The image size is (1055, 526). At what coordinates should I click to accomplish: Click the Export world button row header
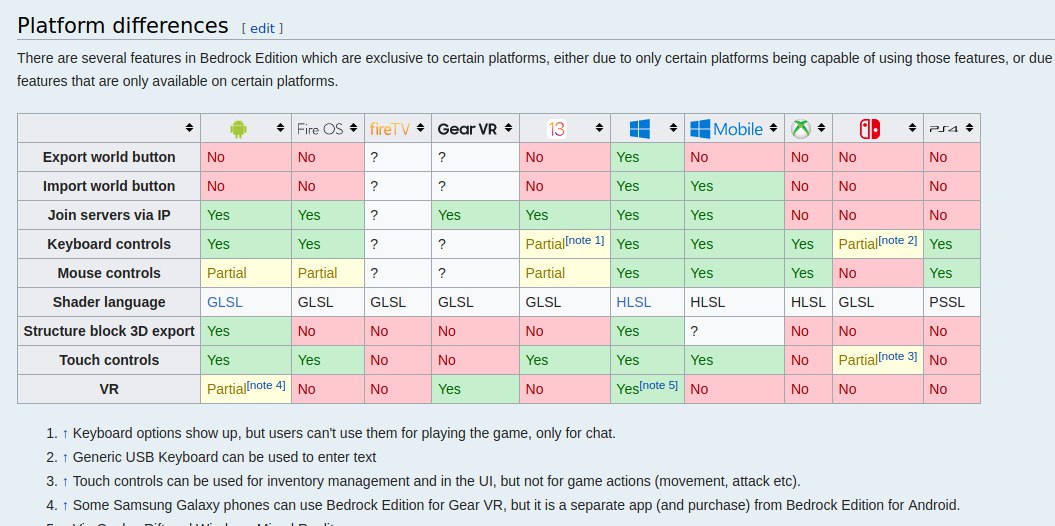pyautogui.click(x=109, y=157)
